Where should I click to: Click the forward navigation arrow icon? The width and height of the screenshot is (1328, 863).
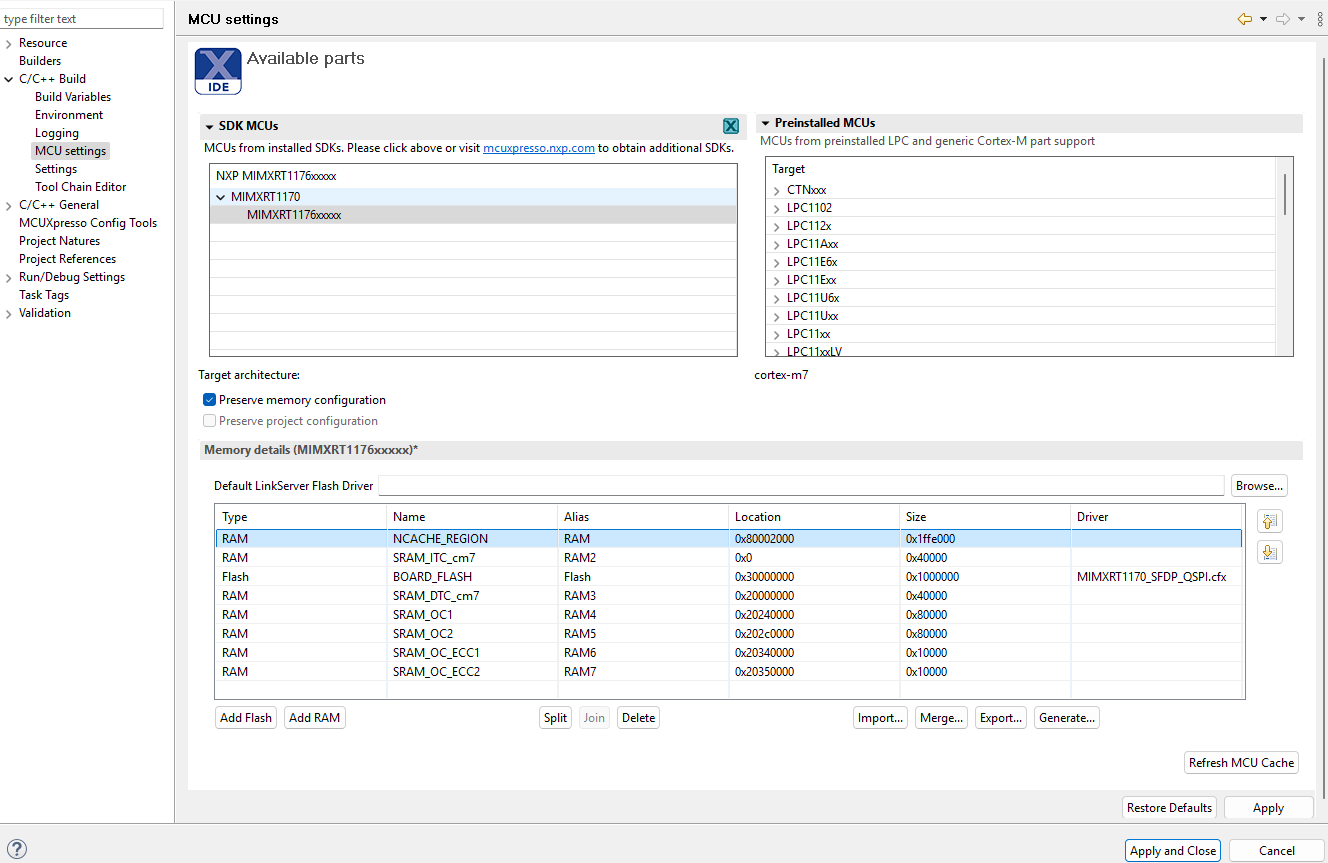[x=1282, y=19]
